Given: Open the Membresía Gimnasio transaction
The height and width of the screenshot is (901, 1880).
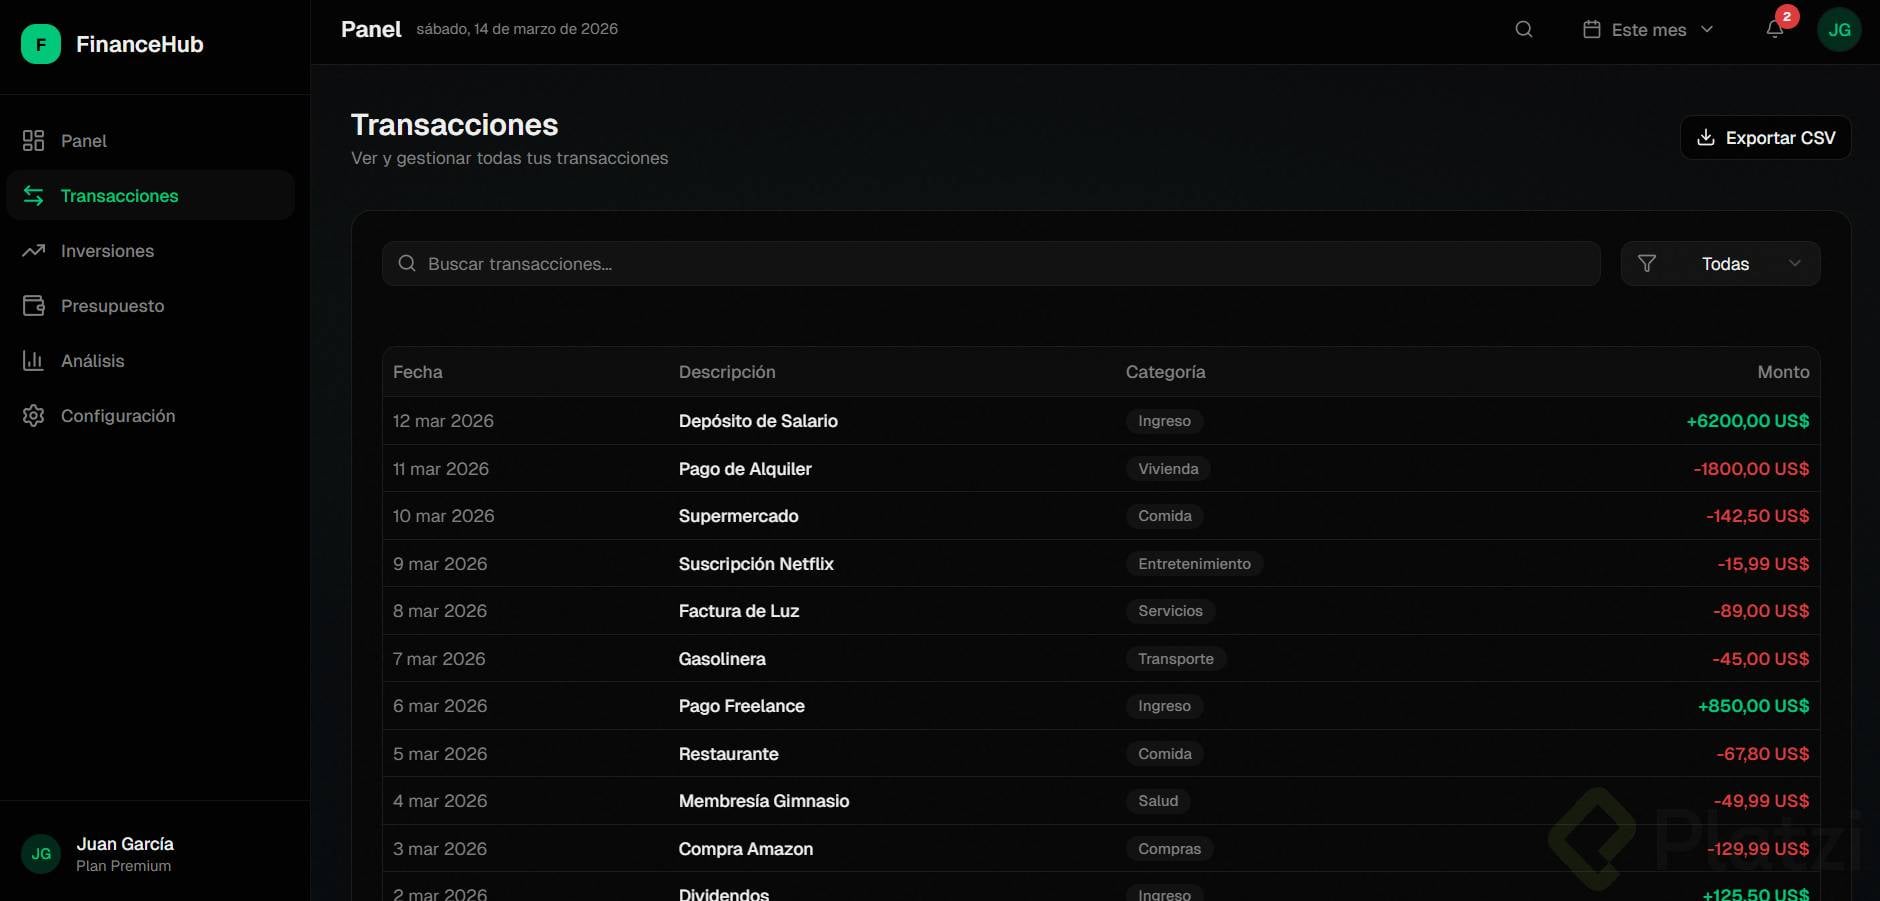Looking at the screenshot, I should click(x=1101, y=801).
